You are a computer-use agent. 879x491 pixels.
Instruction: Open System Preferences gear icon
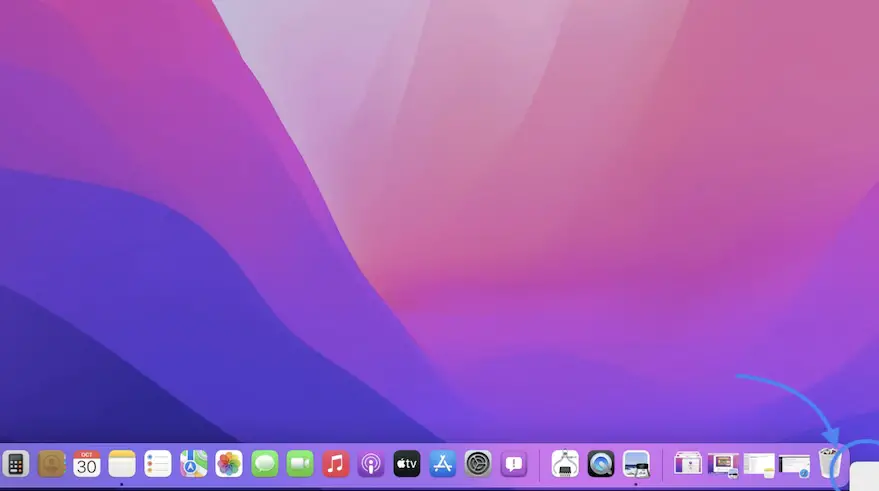point(478,464)
